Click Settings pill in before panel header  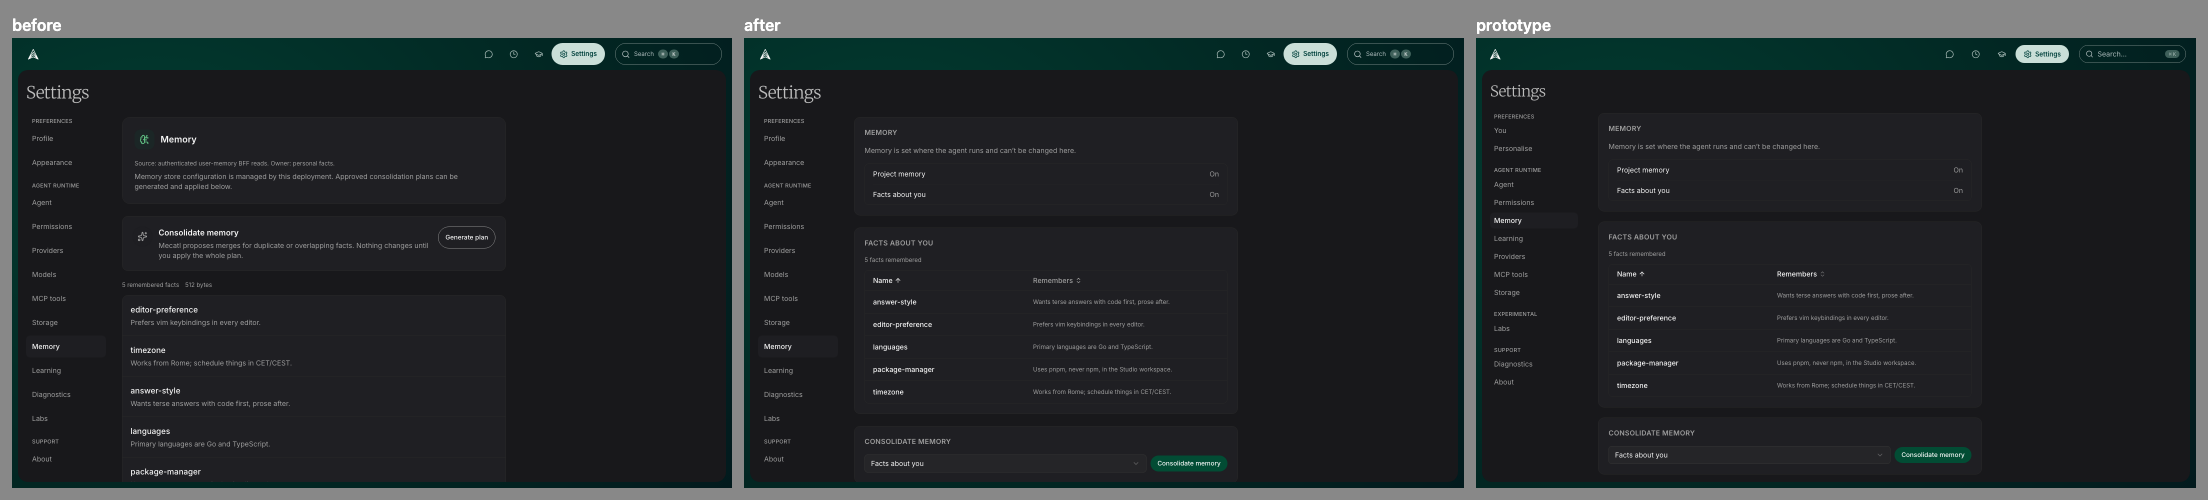[578, 54]
